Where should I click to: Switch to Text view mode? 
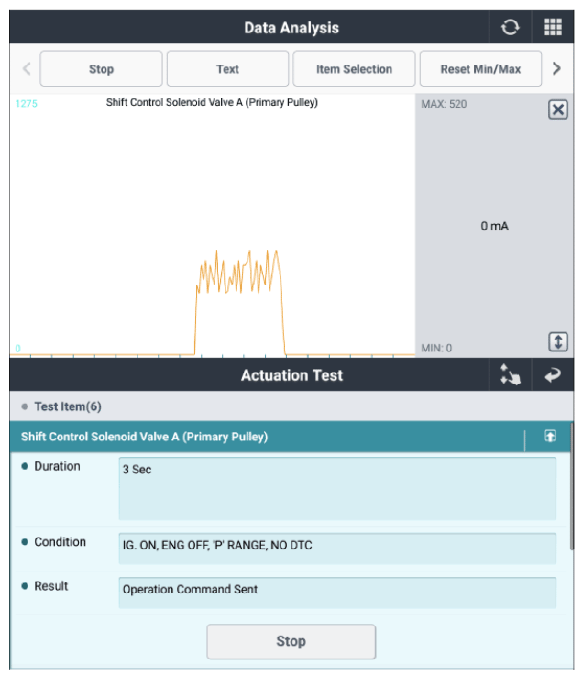[228, 69]
